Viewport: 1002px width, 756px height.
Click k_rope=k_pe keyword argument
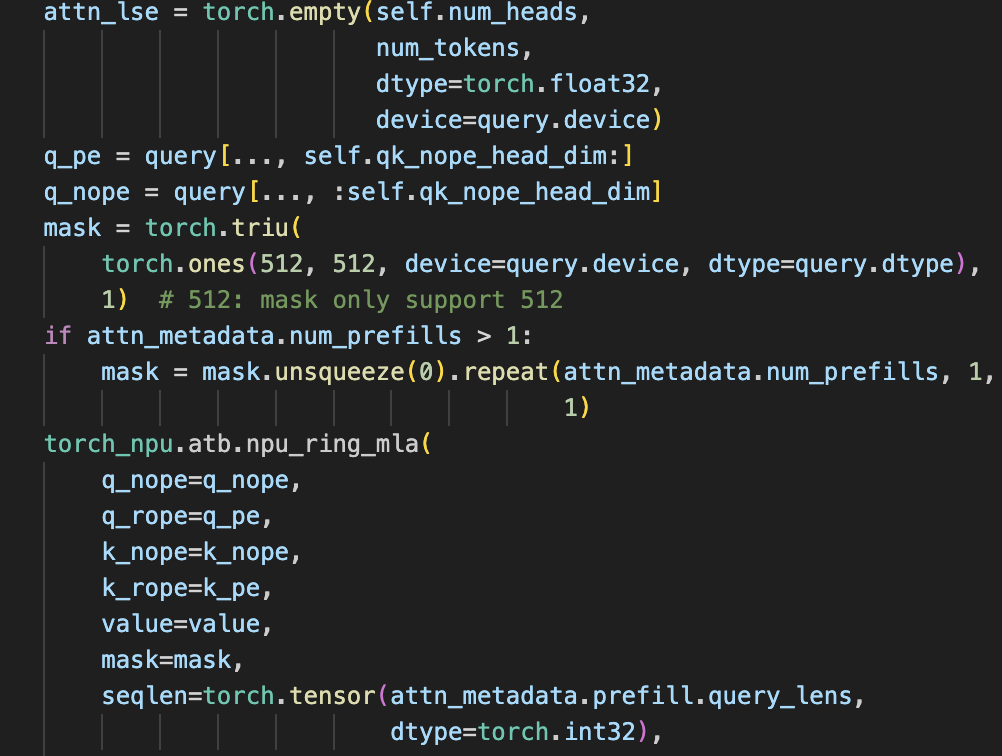tap(181, 588)
